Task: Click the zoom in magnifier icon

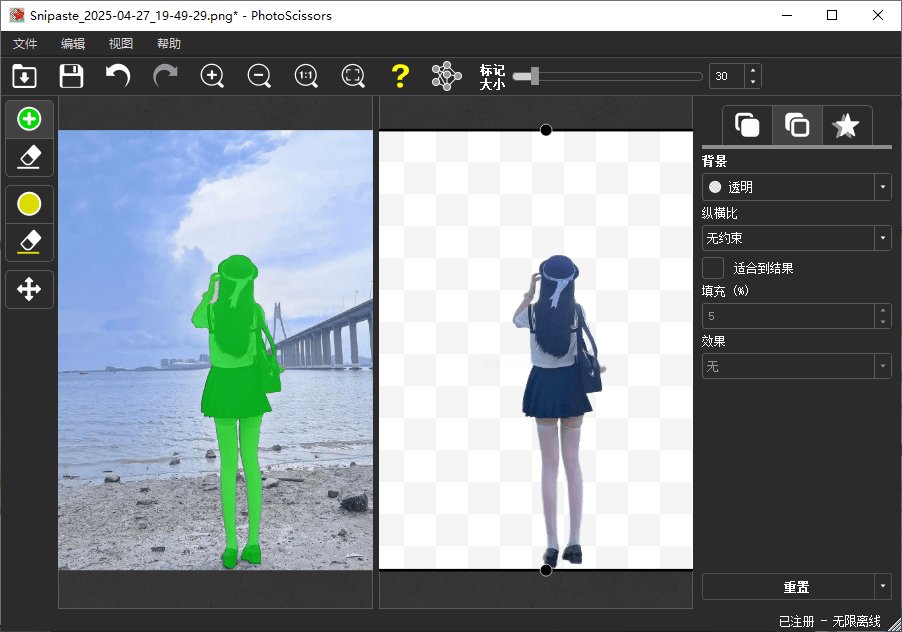Action: [212, 76]
